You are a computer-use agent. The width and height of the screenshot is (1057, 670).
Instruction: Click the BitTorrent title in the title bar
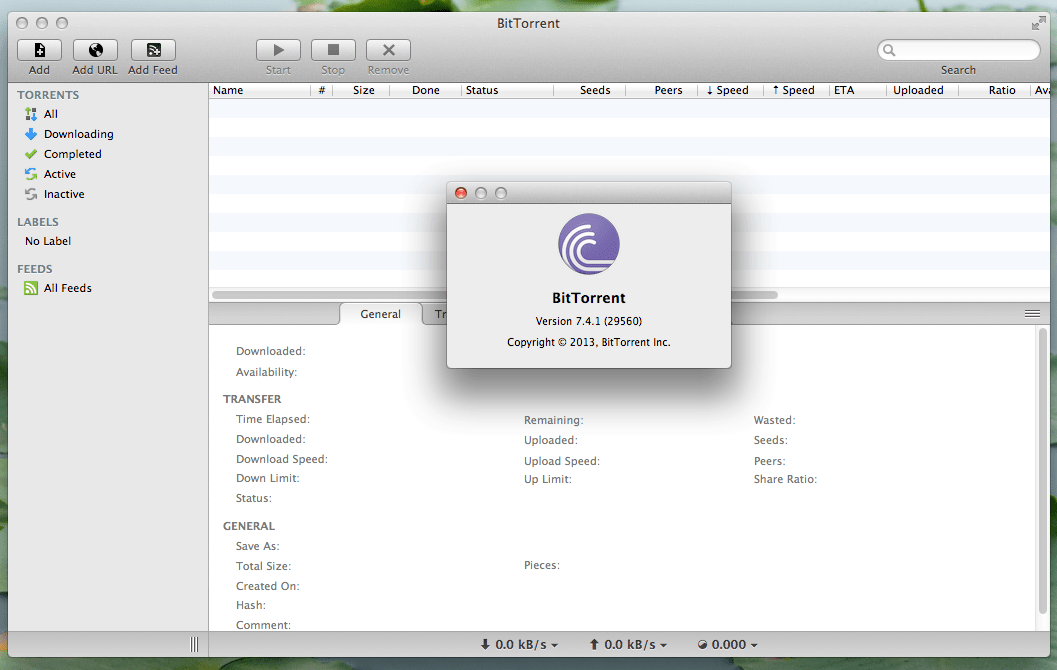(528, 24)
